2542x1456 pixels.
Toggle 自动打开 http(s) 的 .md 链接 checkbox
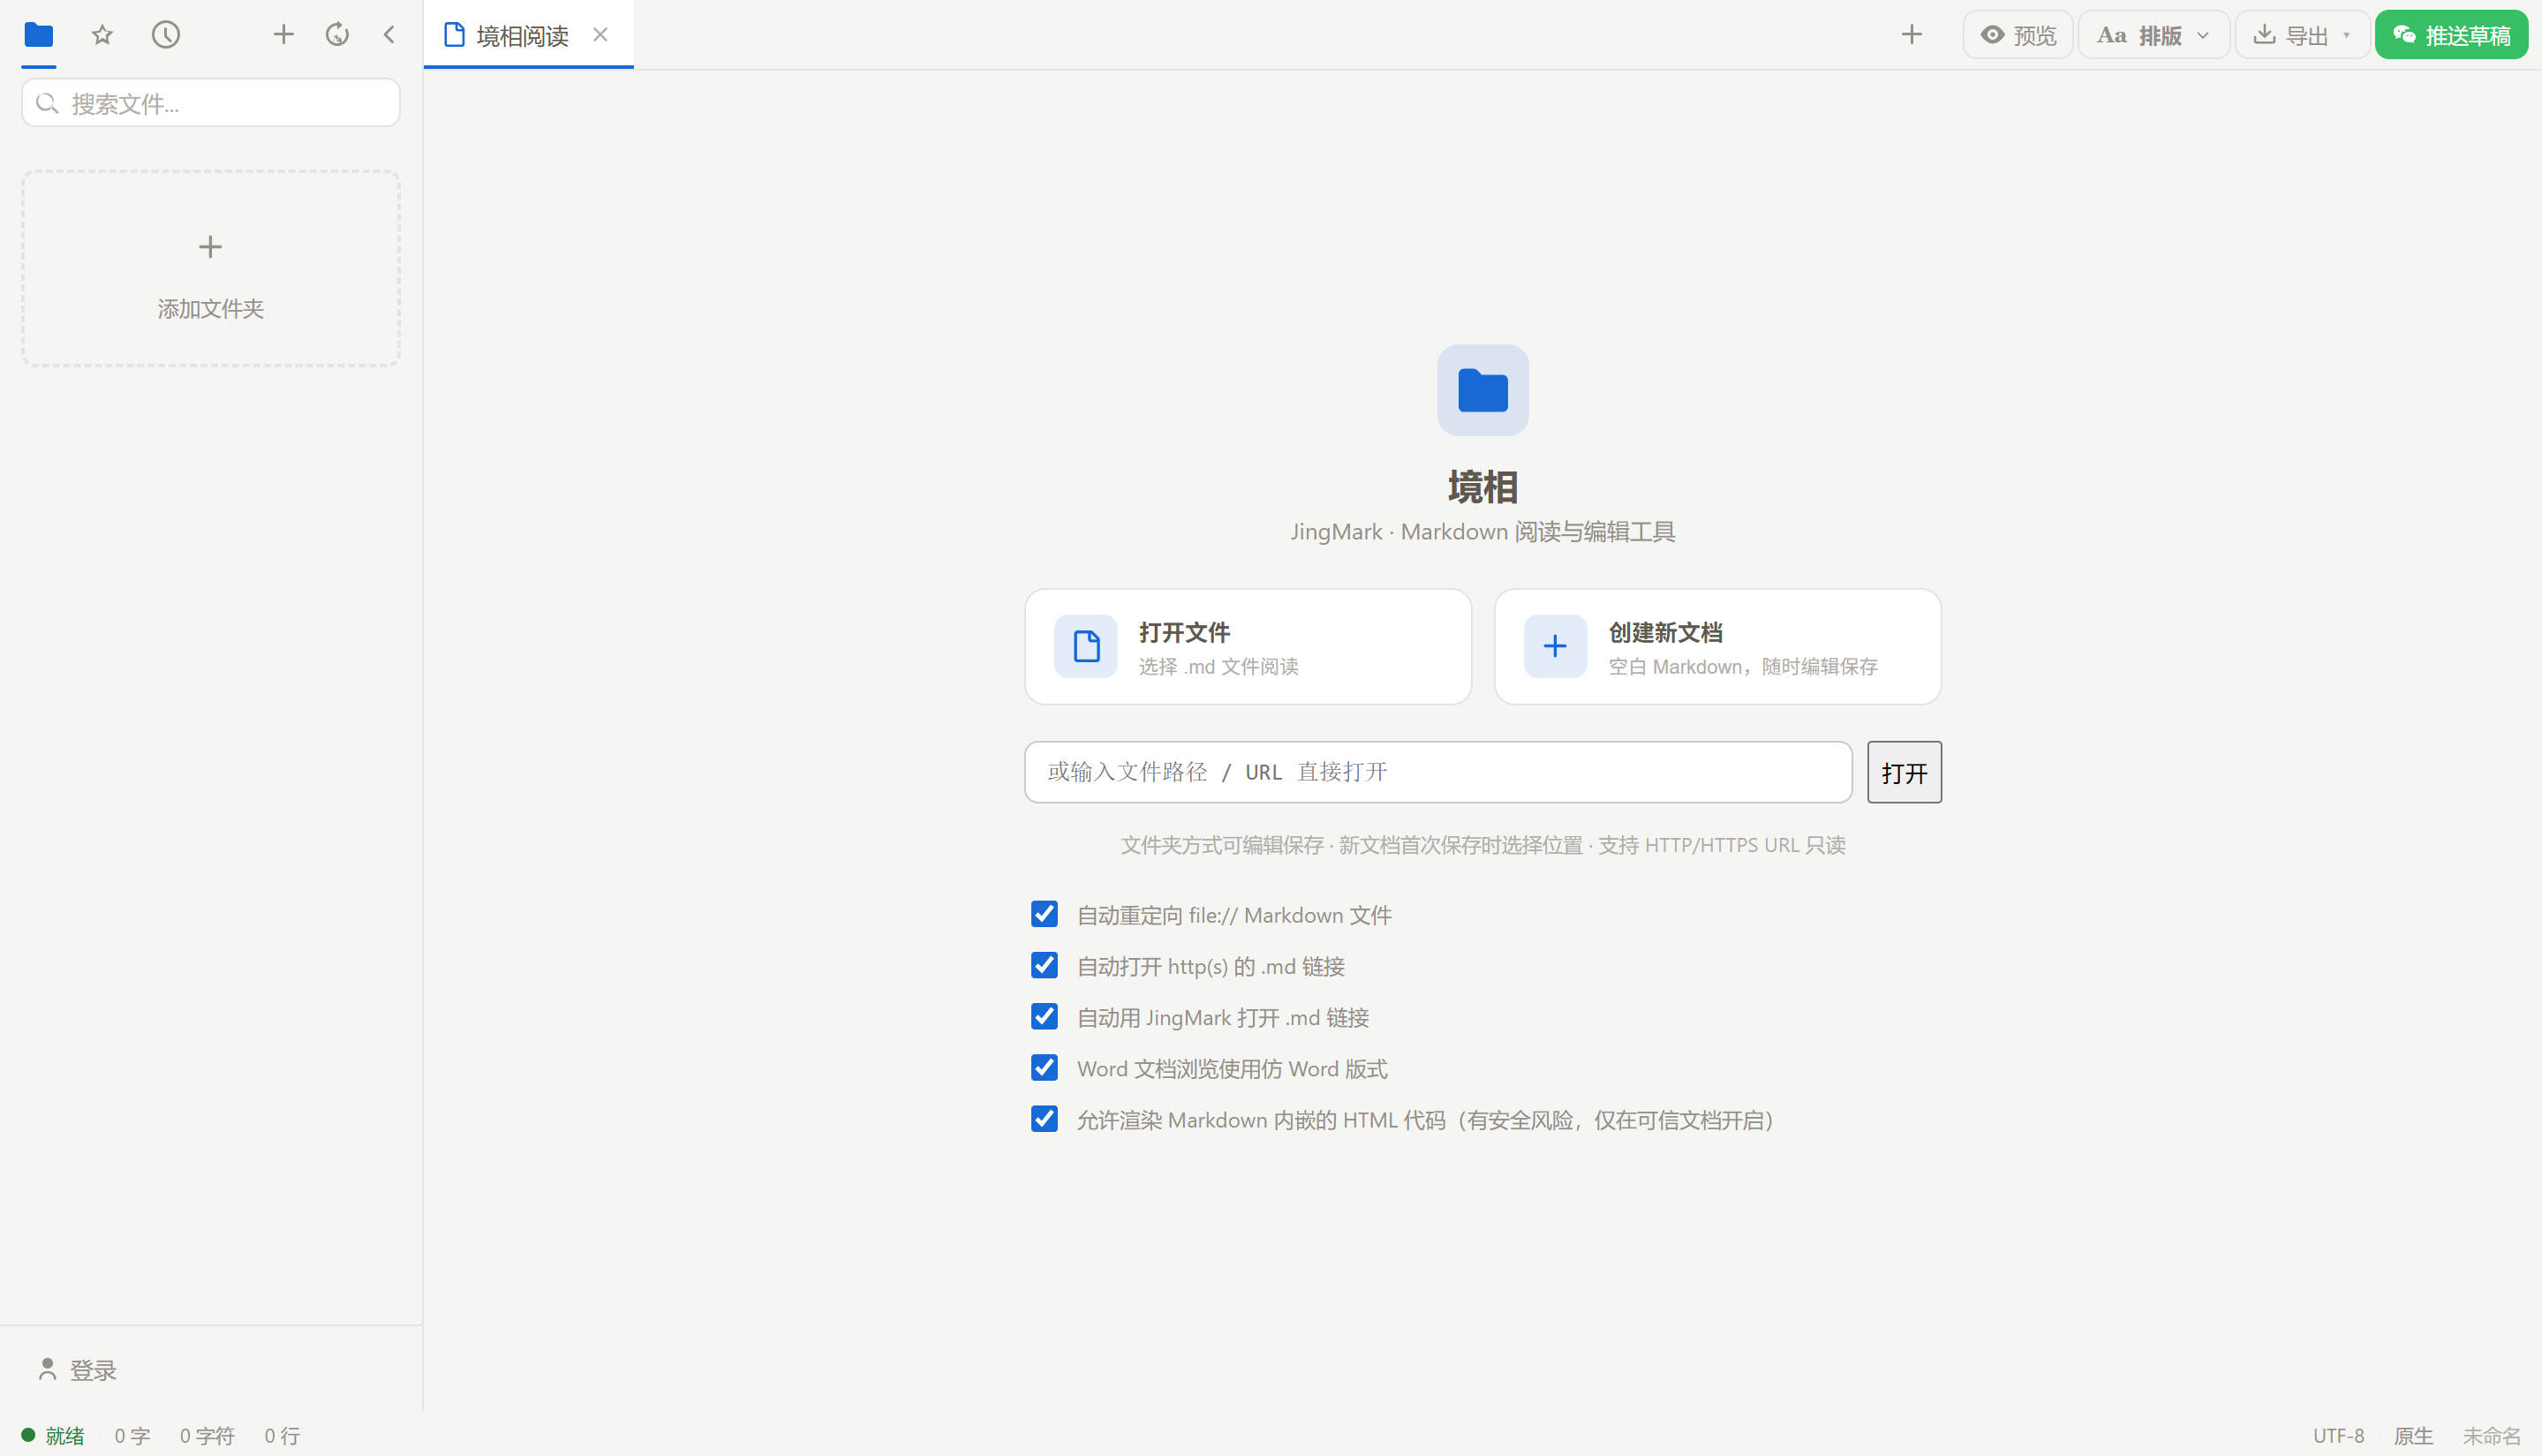pyautogui.click(x=1044, y=965)
